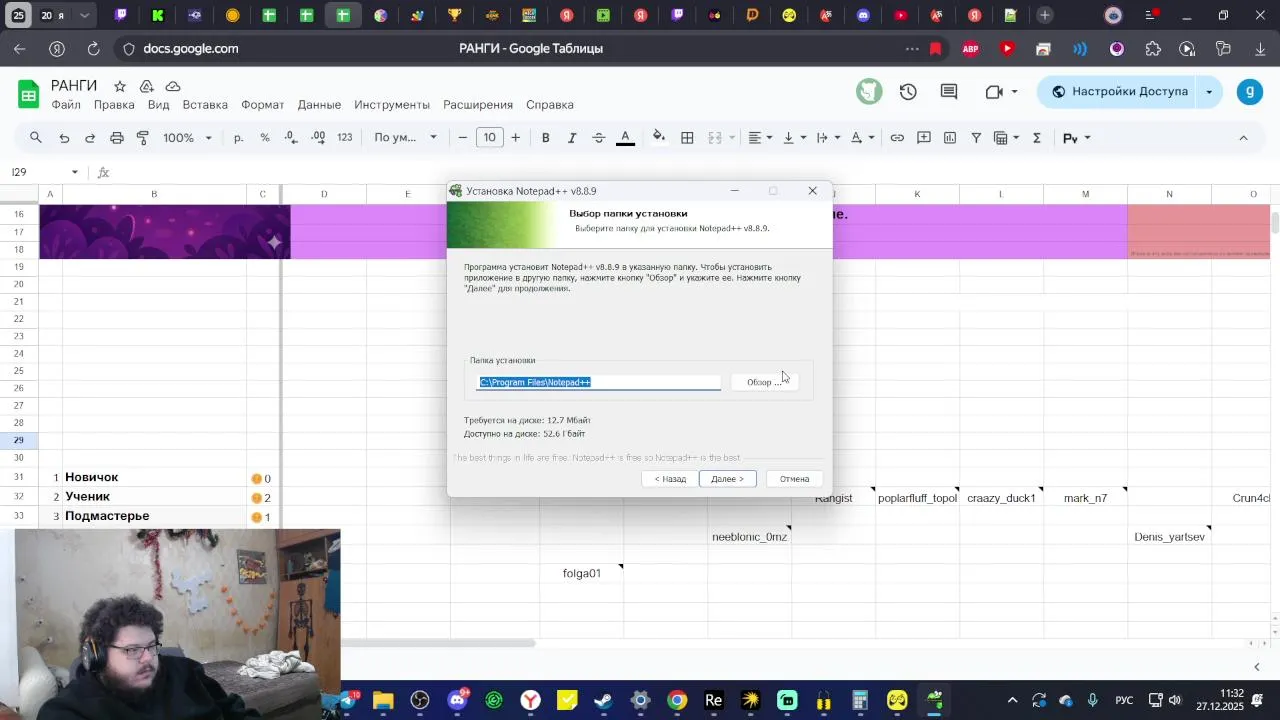Increase decimal places in toolbar

[x=318, y=138]
